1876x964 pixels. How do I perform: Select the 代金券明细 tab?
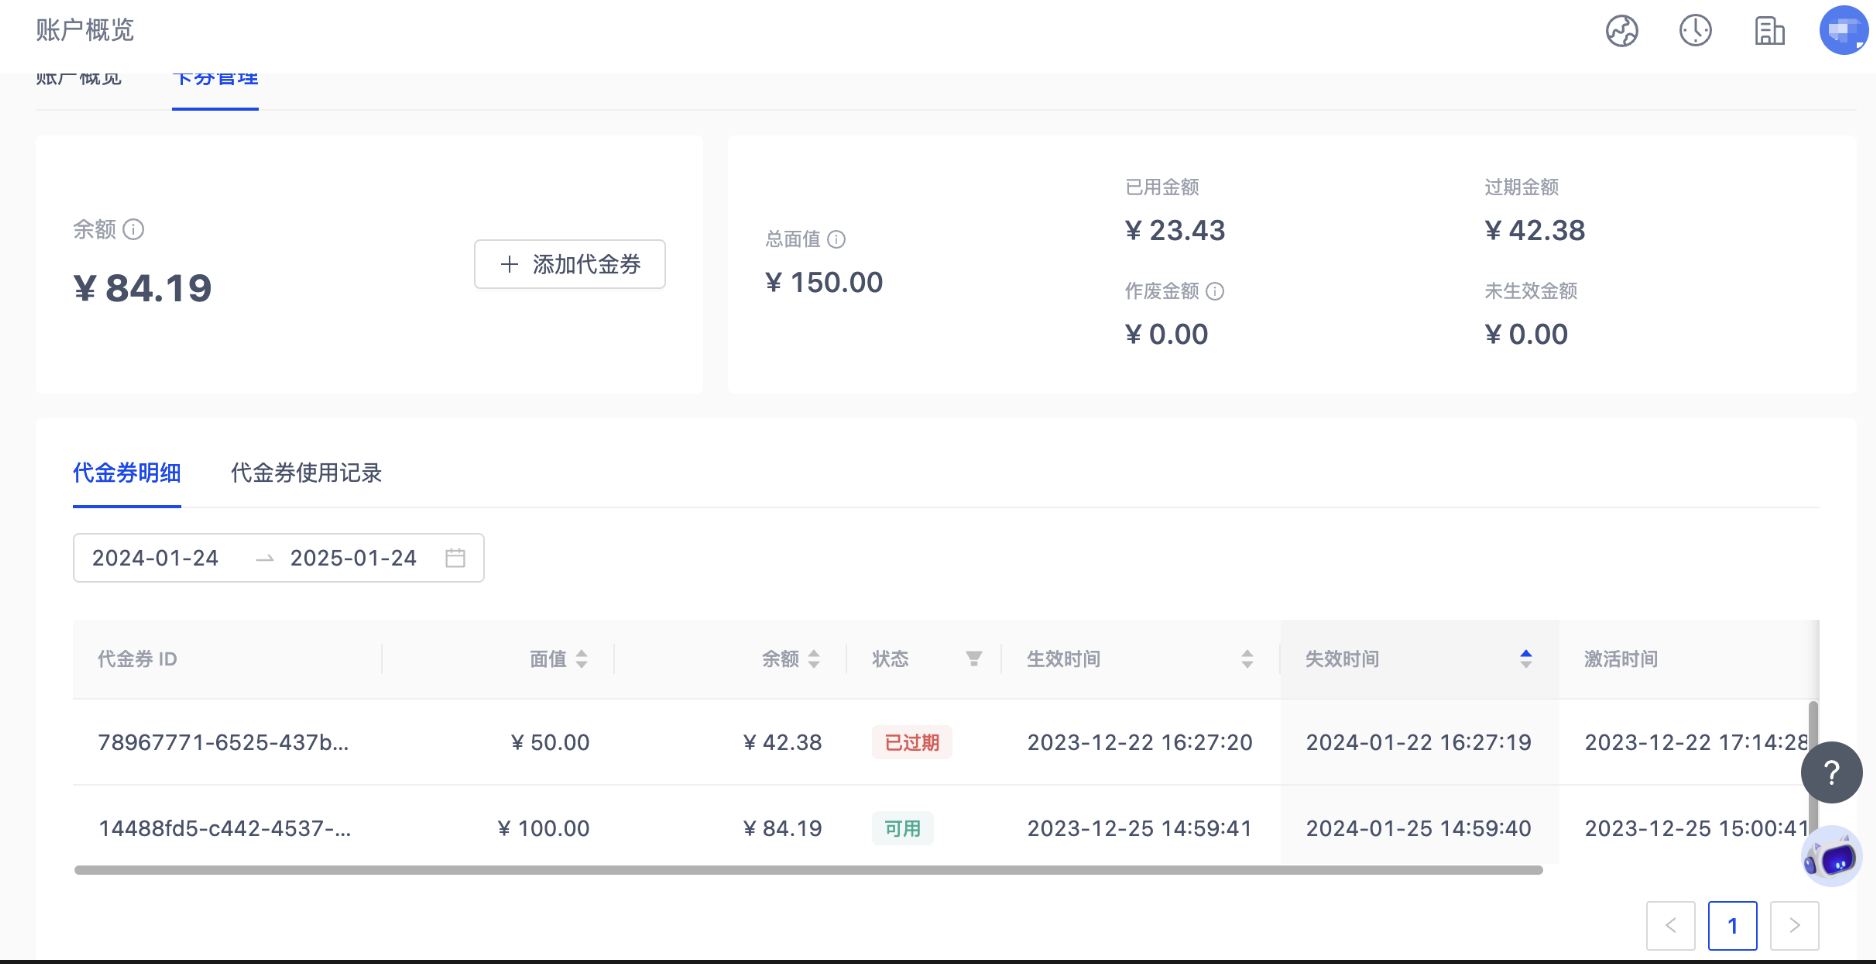coord(127,473)
